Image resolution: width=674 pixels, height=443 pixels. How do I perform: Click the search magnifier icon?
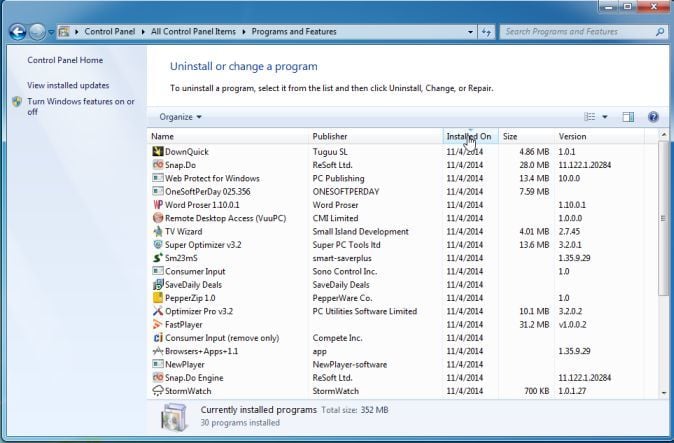(660, 32)
